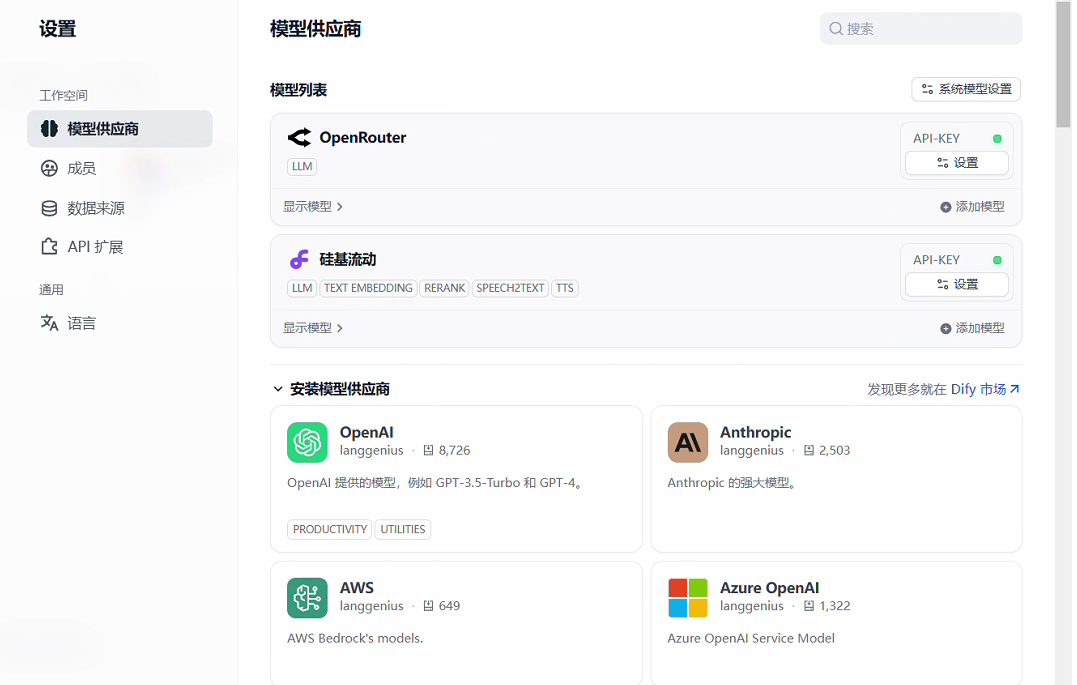Viewport: 1077px width, 685px height.
Task: Click the OpenRouter provider name
Action: (363, 137)
